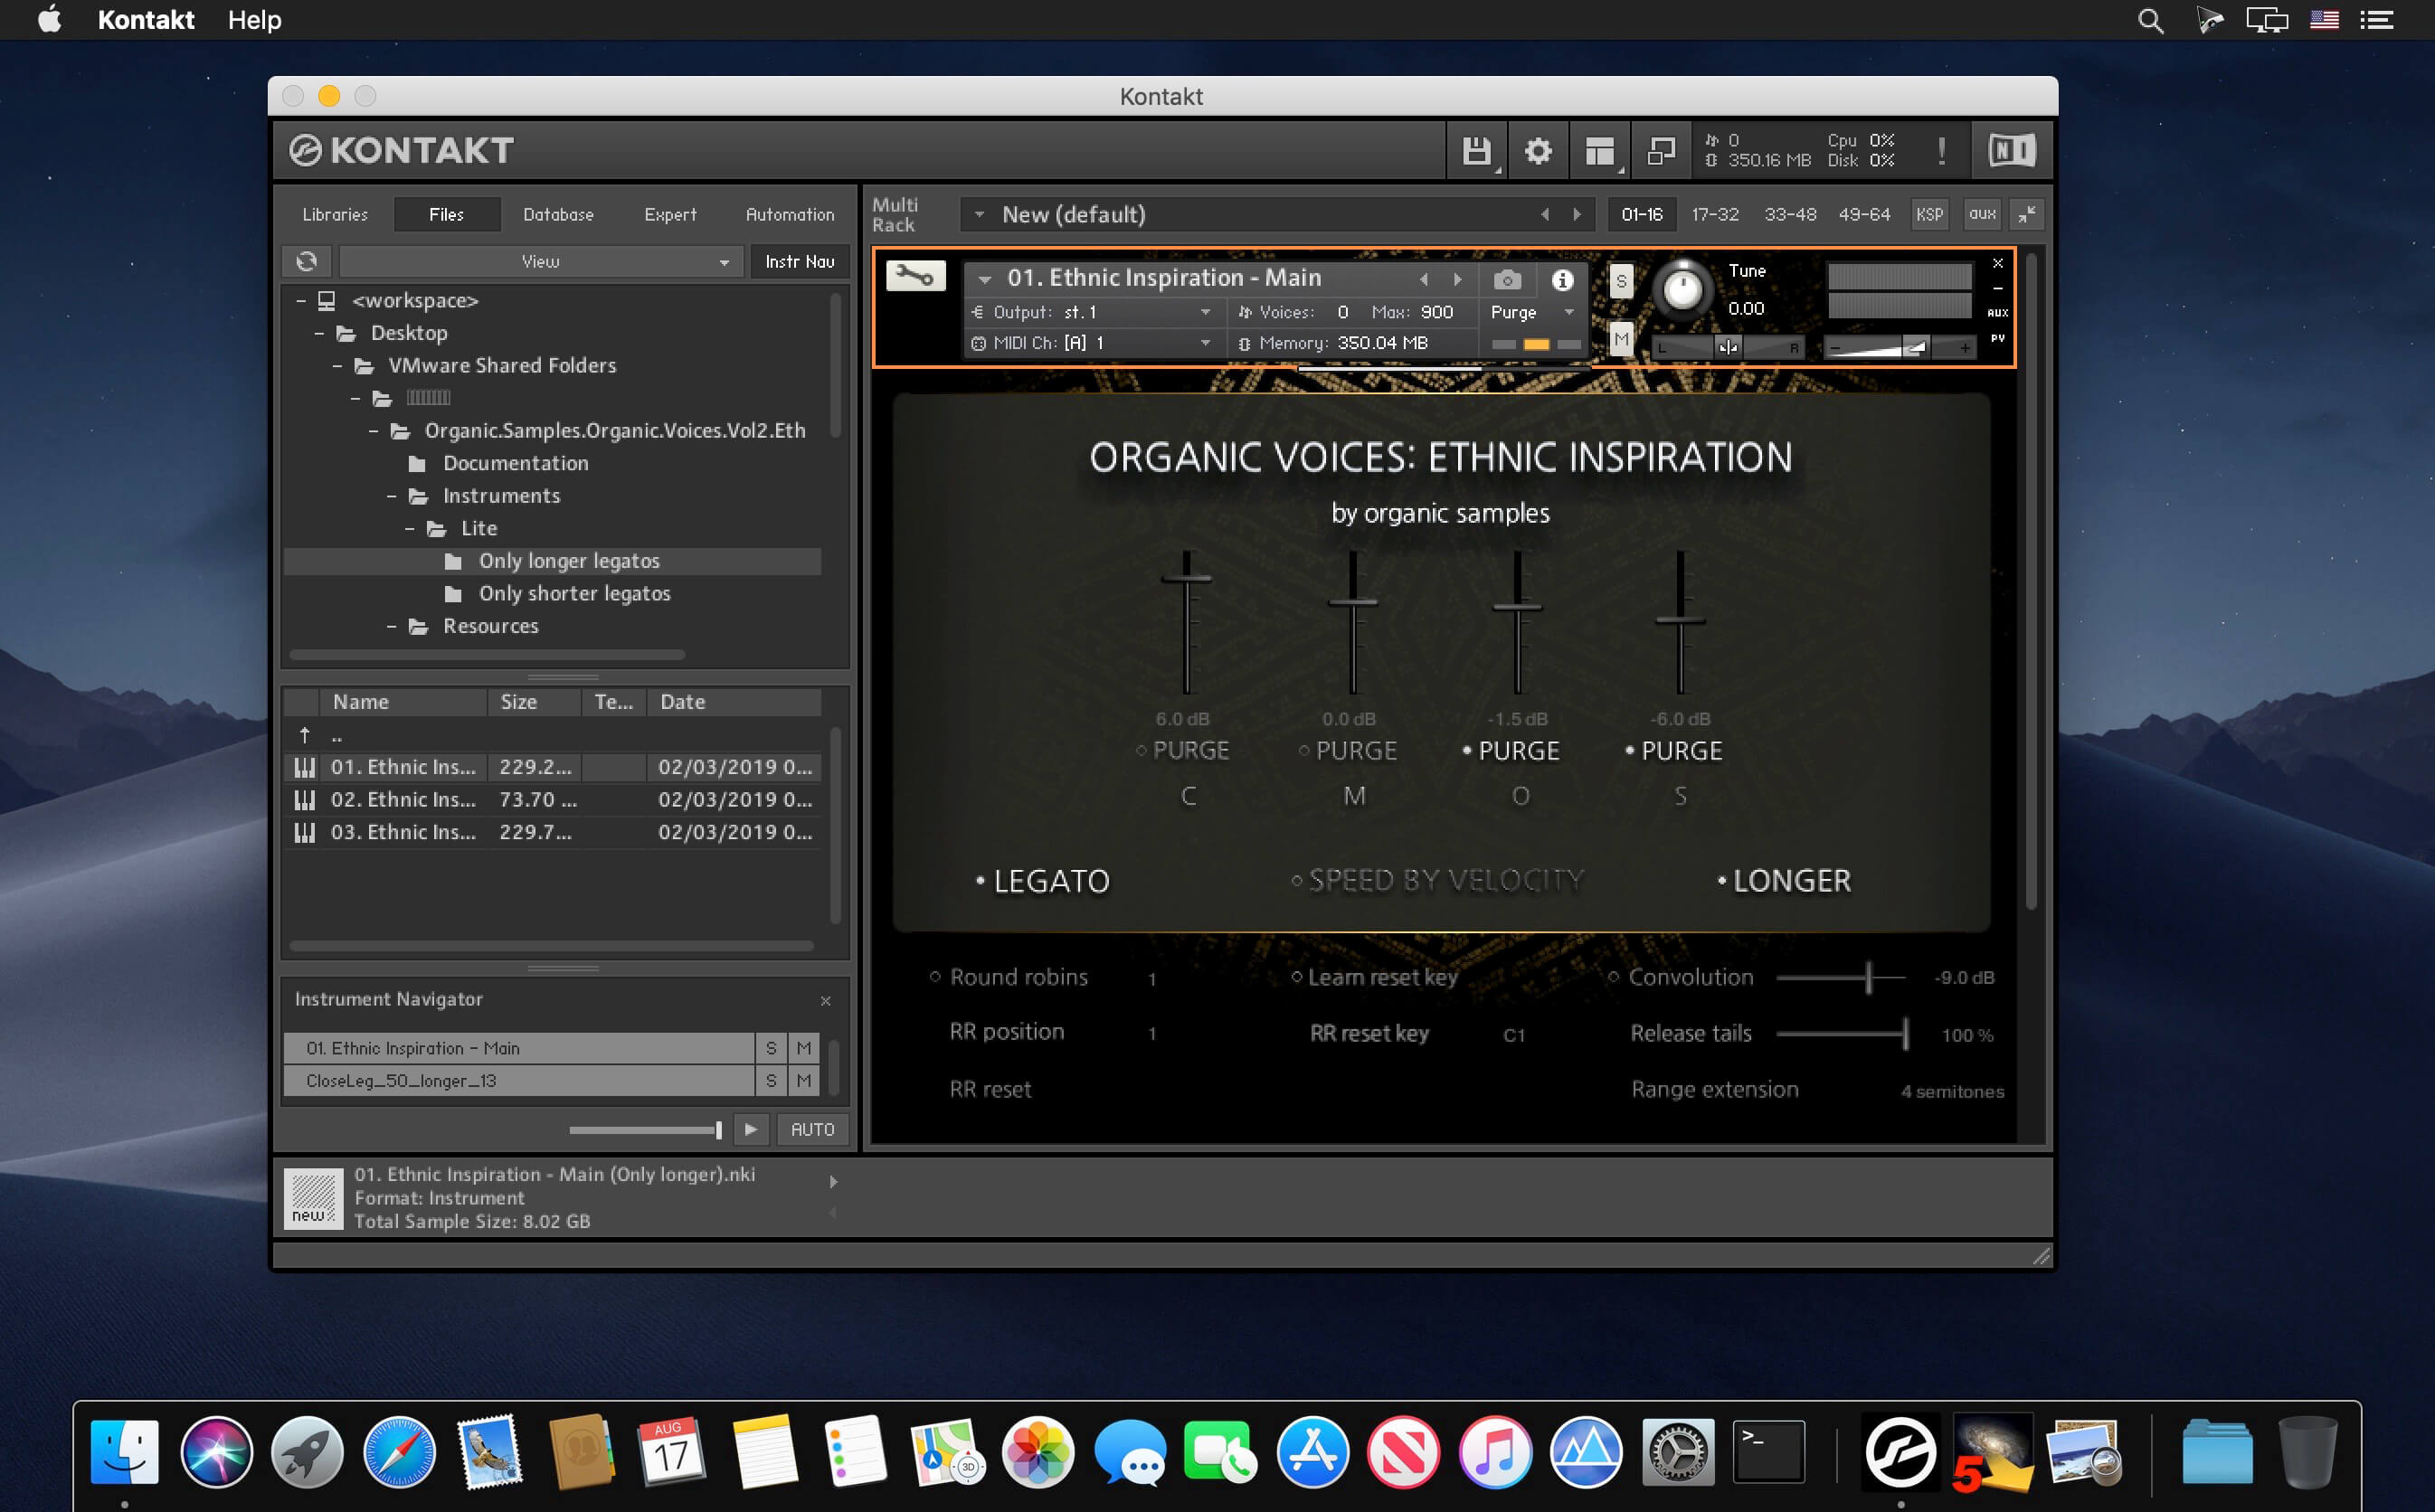Mute the instrument with the M button in header
Viewport: 2435px width, 1512px height.
pyautogui.click(x=1621, y=339)
